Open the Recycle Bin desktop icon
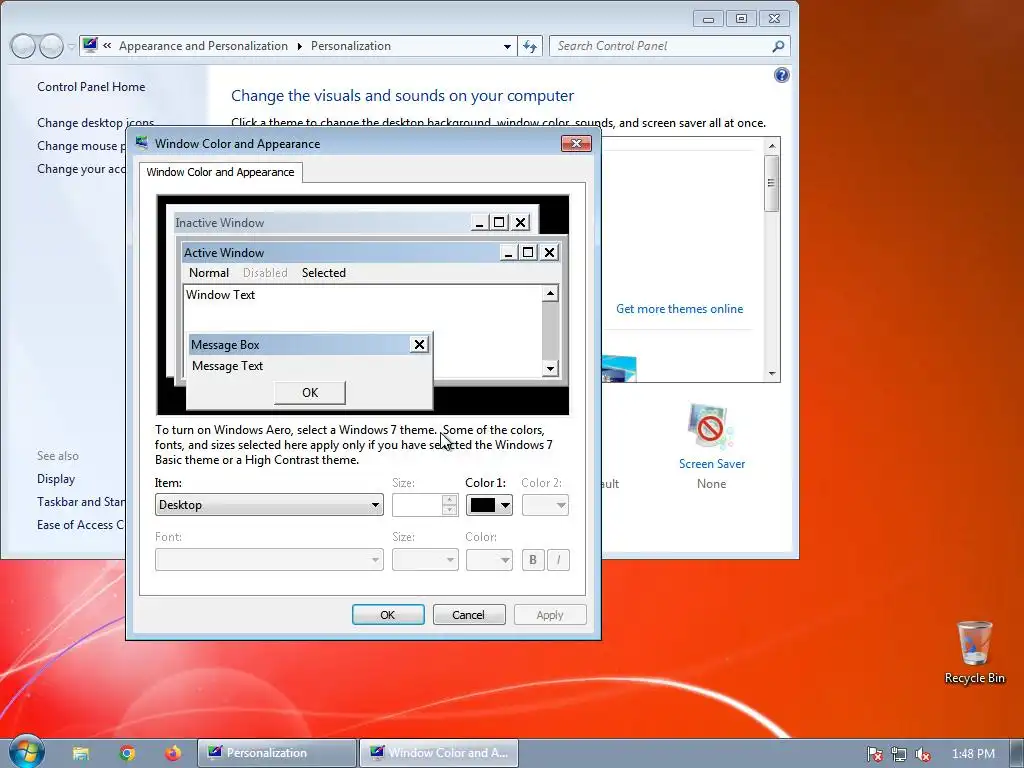The height and width of the screenshot is (768, 1024). click(974, 652)
